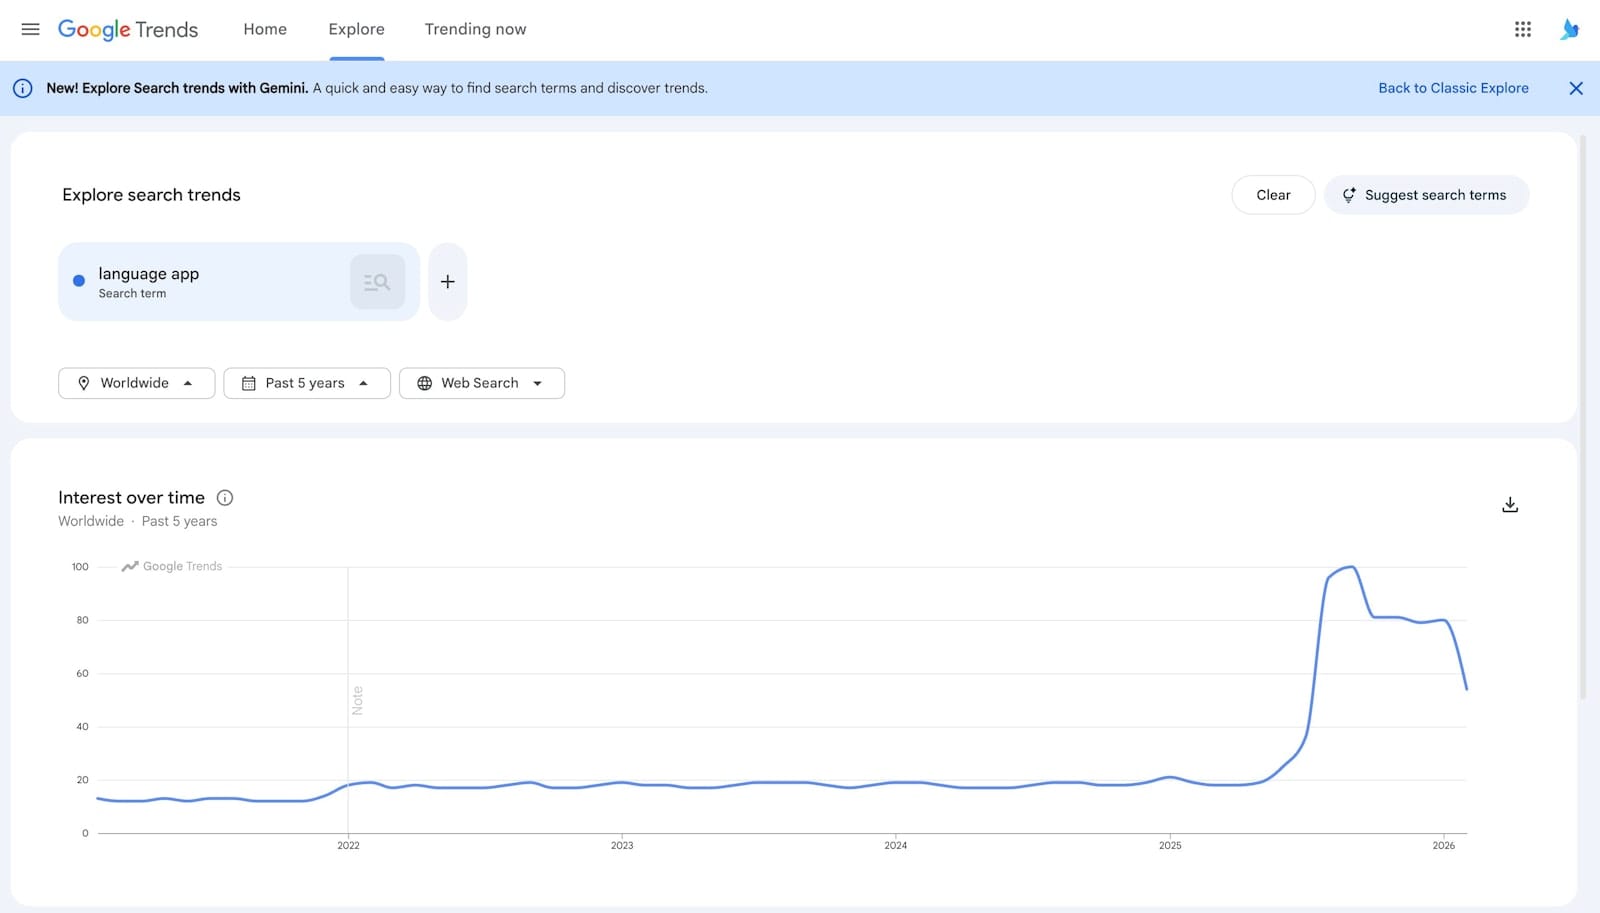This screenshot has height=913, width=1600.
Task: Expand the Worldwide region dropdown
Action: (136, 383)
